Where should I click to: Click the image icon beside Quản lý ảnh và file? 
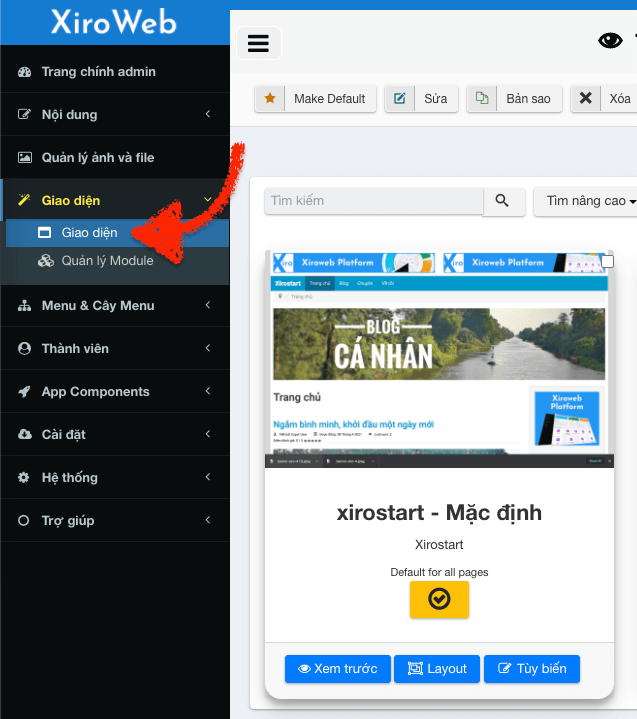tap(24, 158)
